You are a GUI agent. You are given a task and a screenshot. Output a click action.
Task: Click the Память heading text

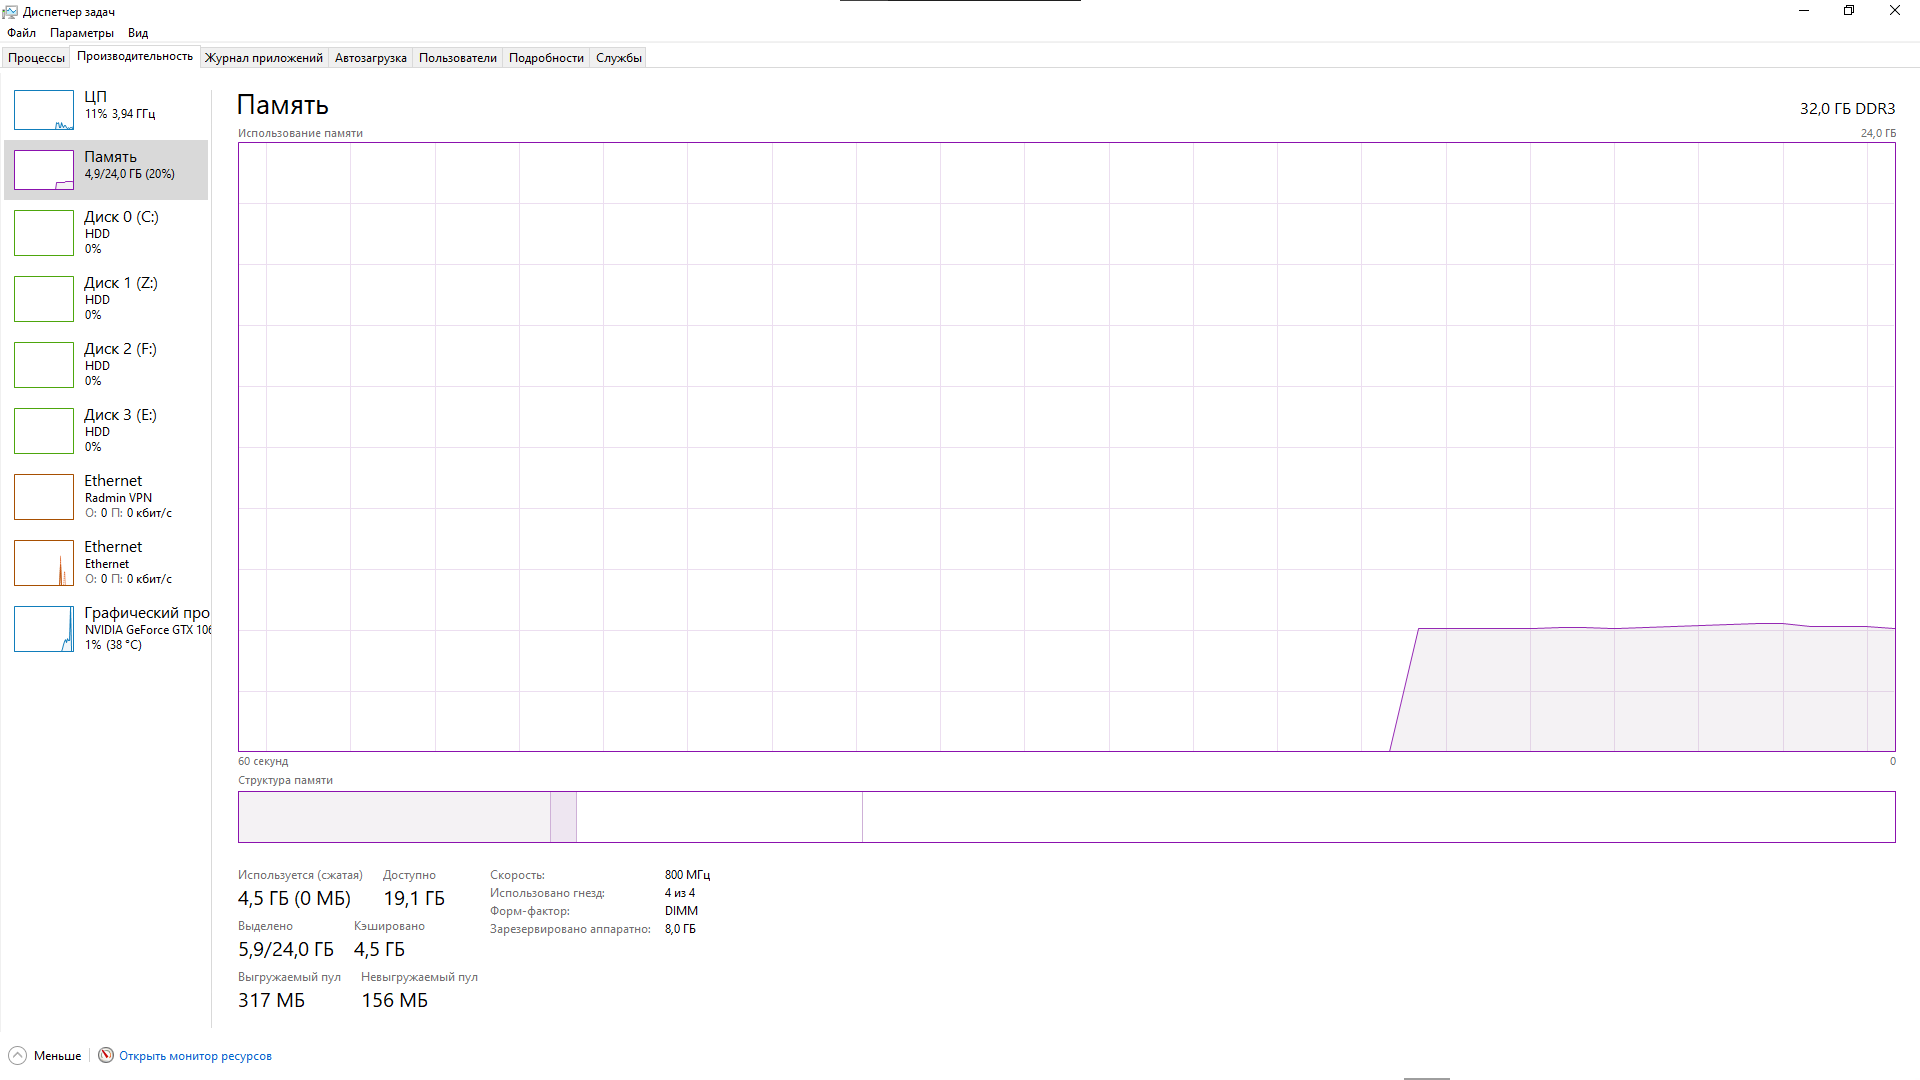283,105
